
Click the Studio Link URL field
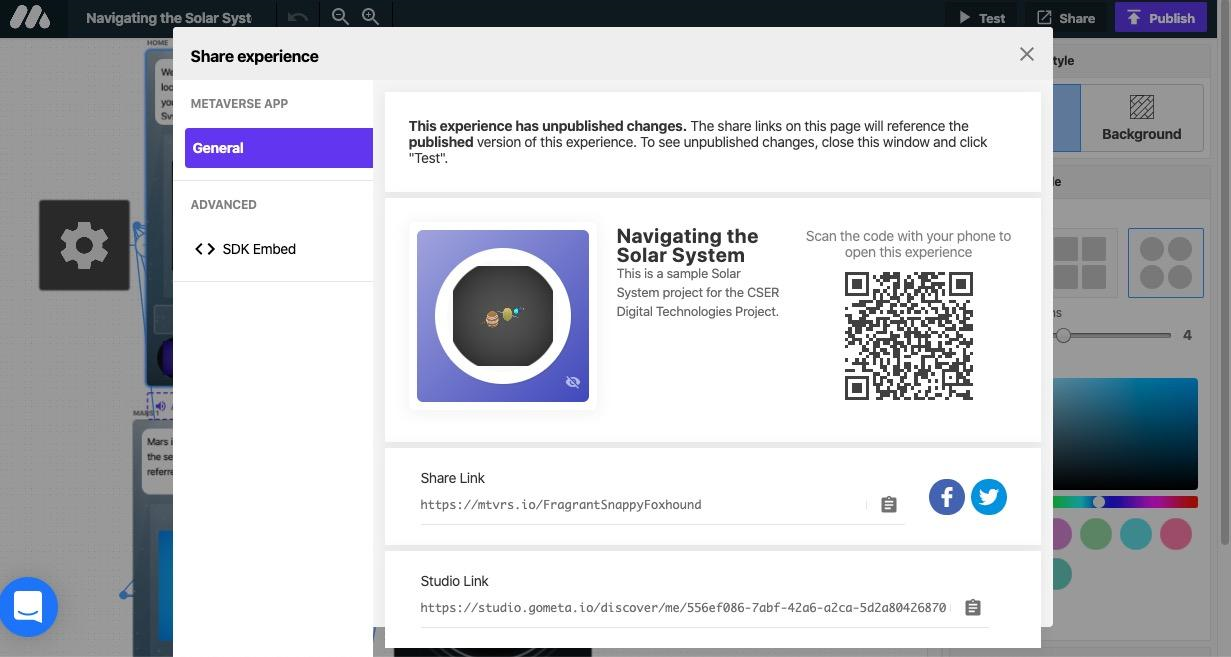click(683, 608)
